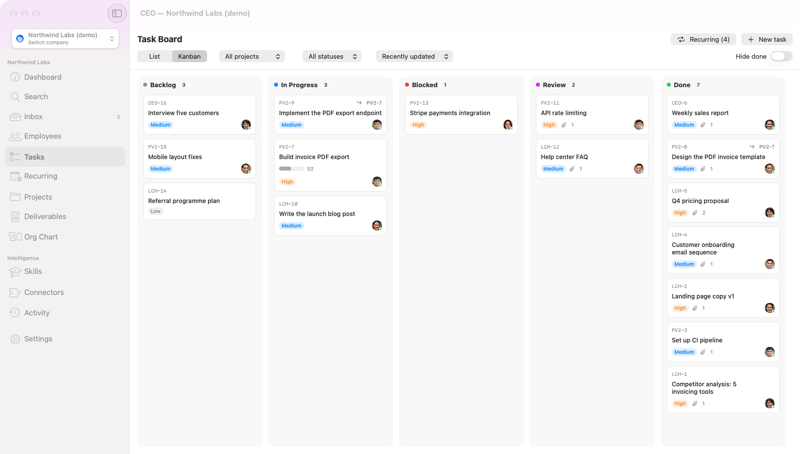The width and height of the screenshot is (800, 454).
Task: Click assignee avatar on Competitor analysis card
Action: pyautogui.click(x=770, y=403)
